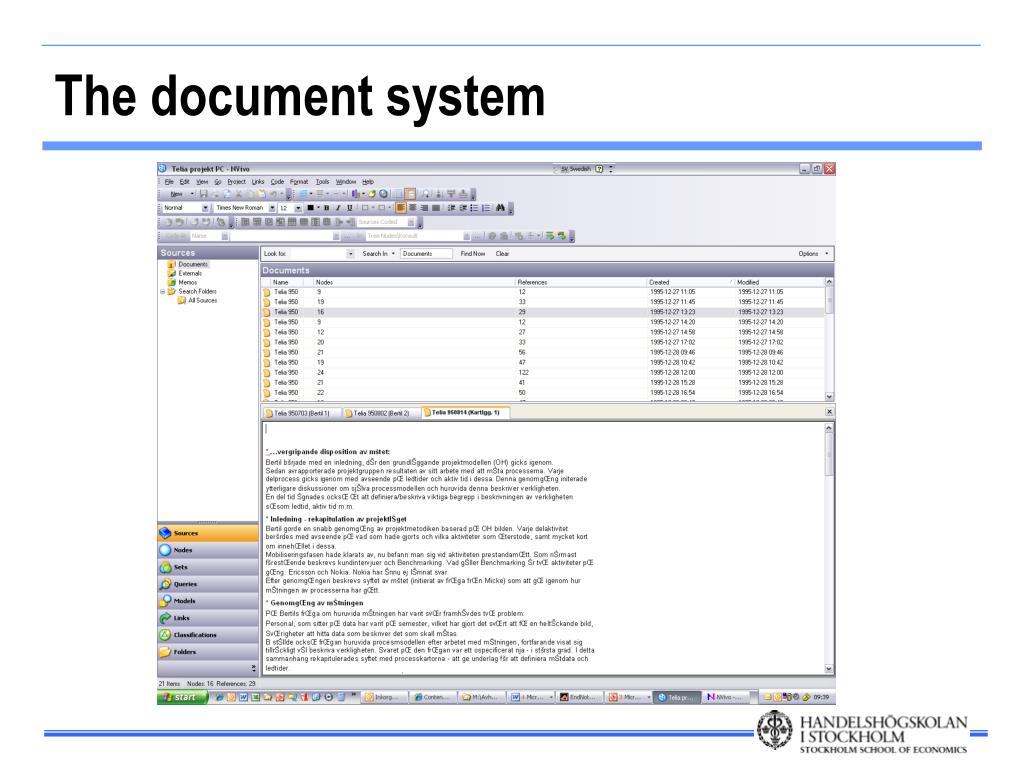
Task: Click the numbered list icon
Action: [x=486, y=208]
